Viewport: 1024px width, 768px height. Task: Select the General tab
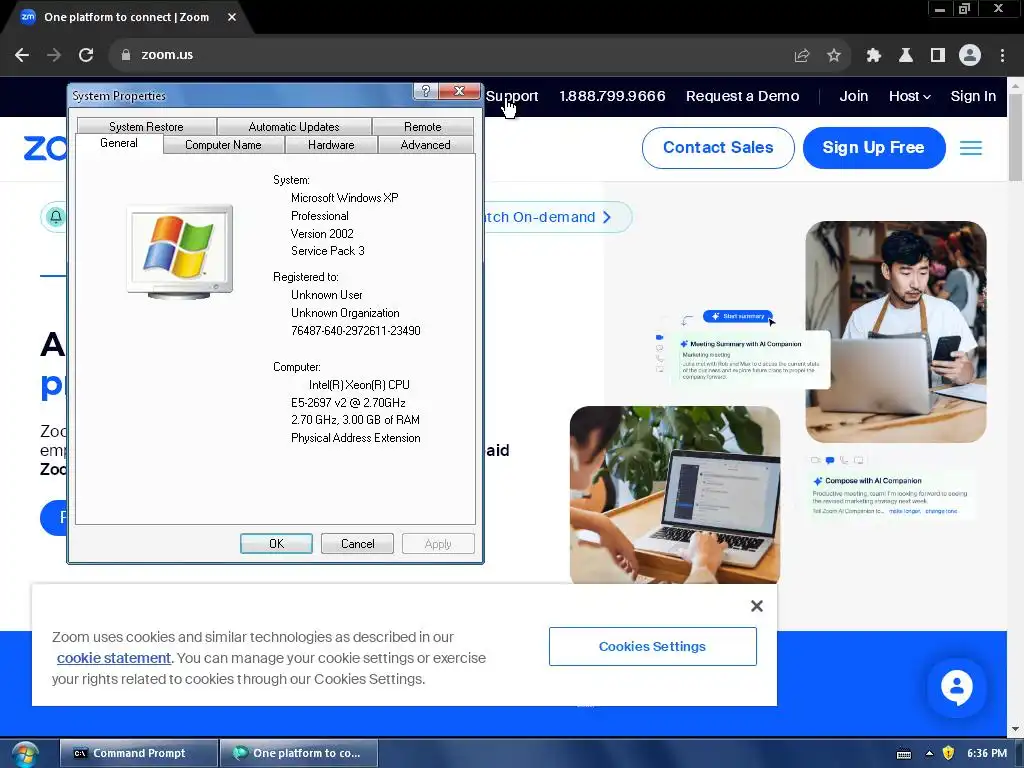[119, 143]
